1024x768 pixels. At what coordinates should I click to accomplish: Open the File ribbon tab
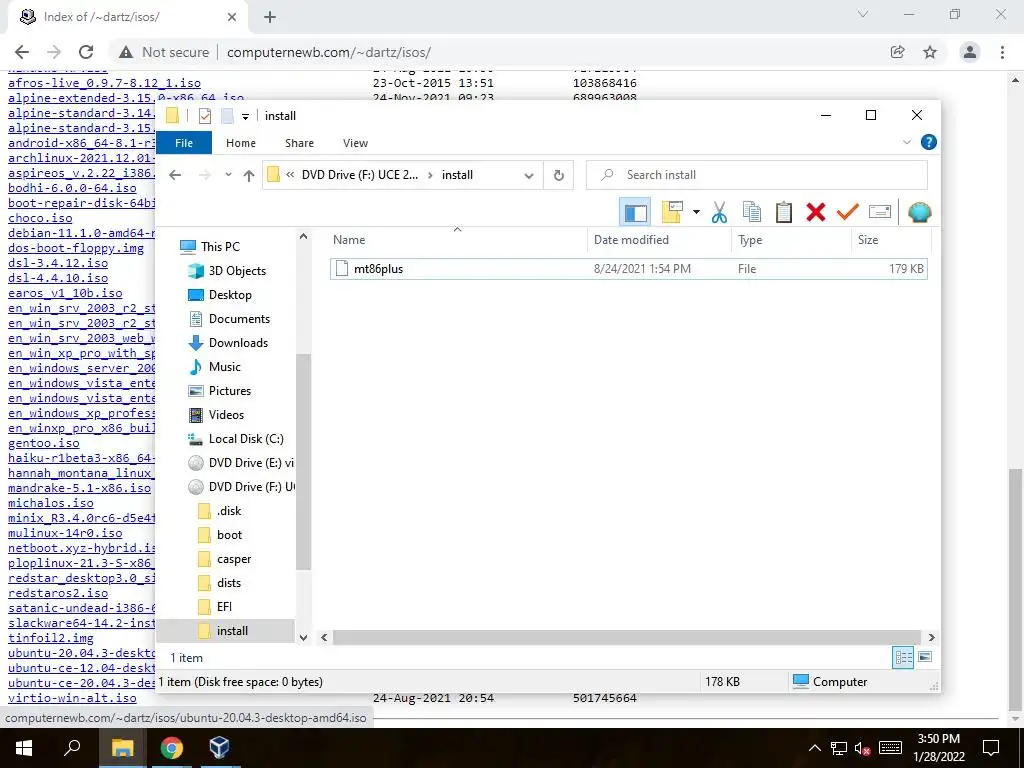point(184,143)
